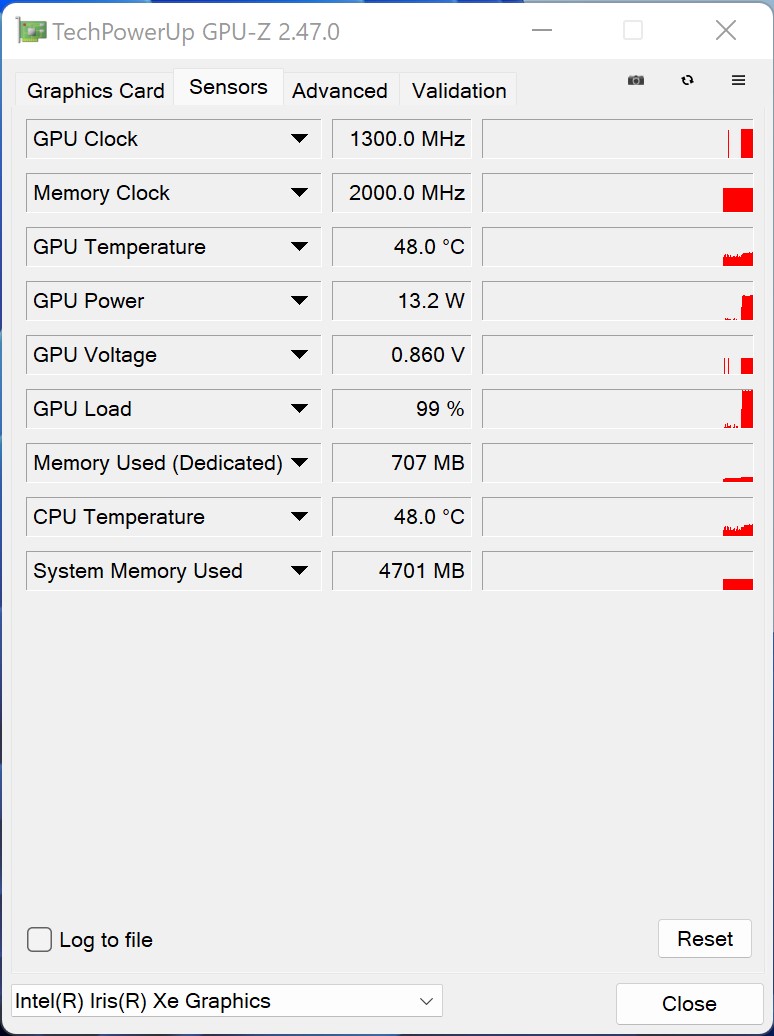
Task: Click the GPU Load history graph
Action: 617,409
